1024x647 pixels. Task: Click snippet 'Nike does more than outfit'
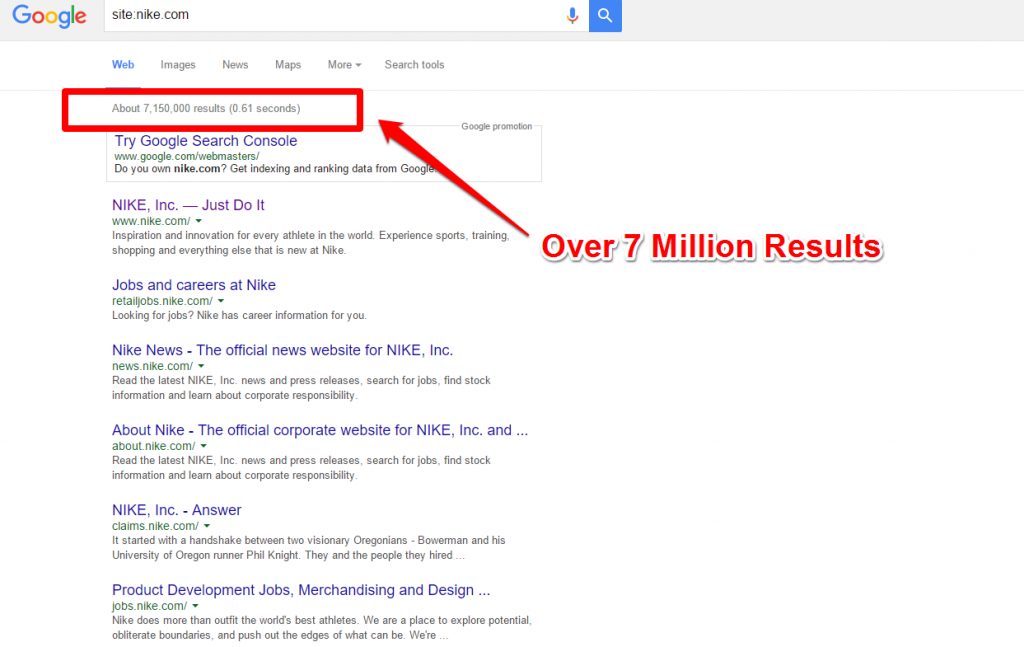322,627
